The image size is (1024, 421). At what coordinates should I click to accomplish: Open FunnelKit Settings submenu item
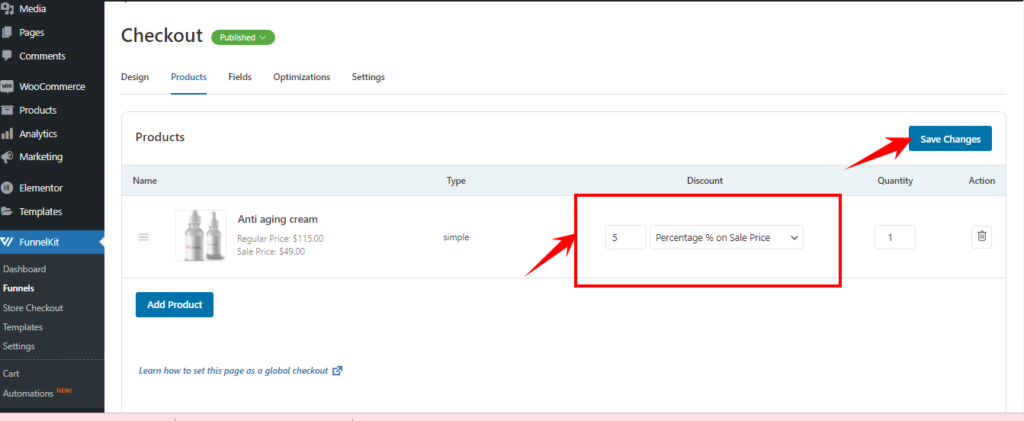[x=19, y=346]
